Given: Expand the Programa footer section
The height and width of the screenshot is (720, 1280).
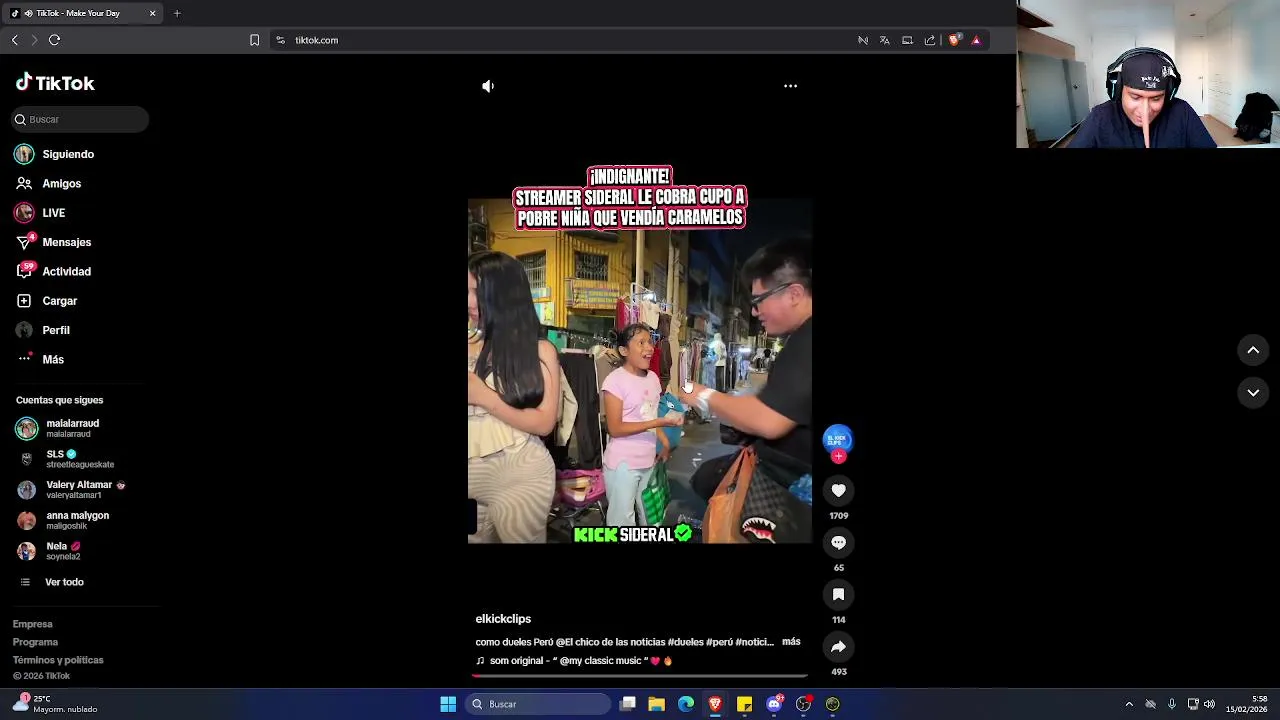Looking at the screenshot, I should click(35, 642).
